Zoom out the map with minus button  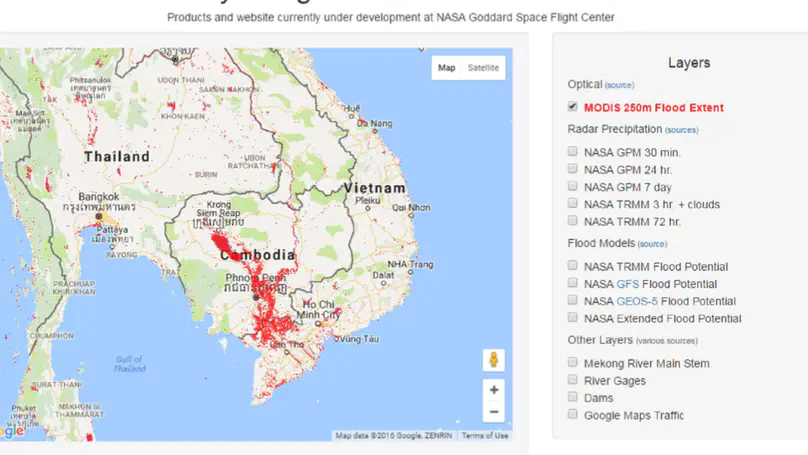tap(494, 412)
